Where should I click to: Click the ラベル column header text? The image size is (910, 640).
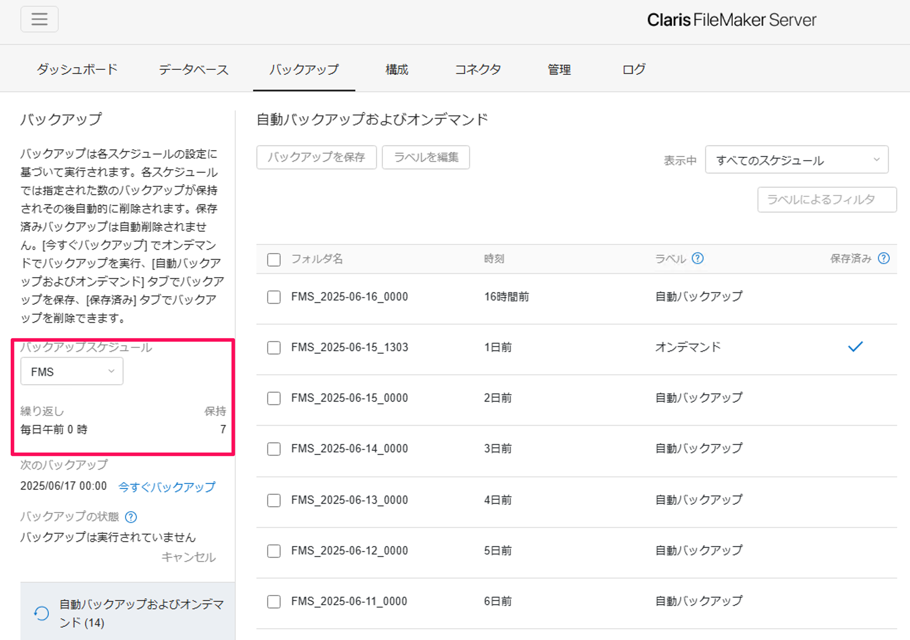coord(671,259)
